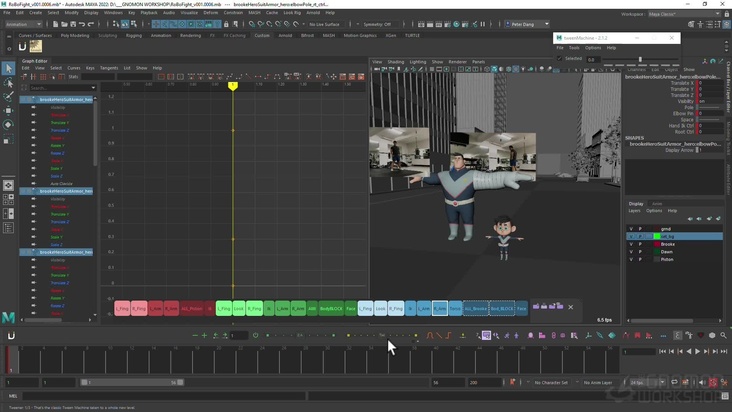
Task: Click the magnet icon above time slider
Action: (x=11, y=335)
